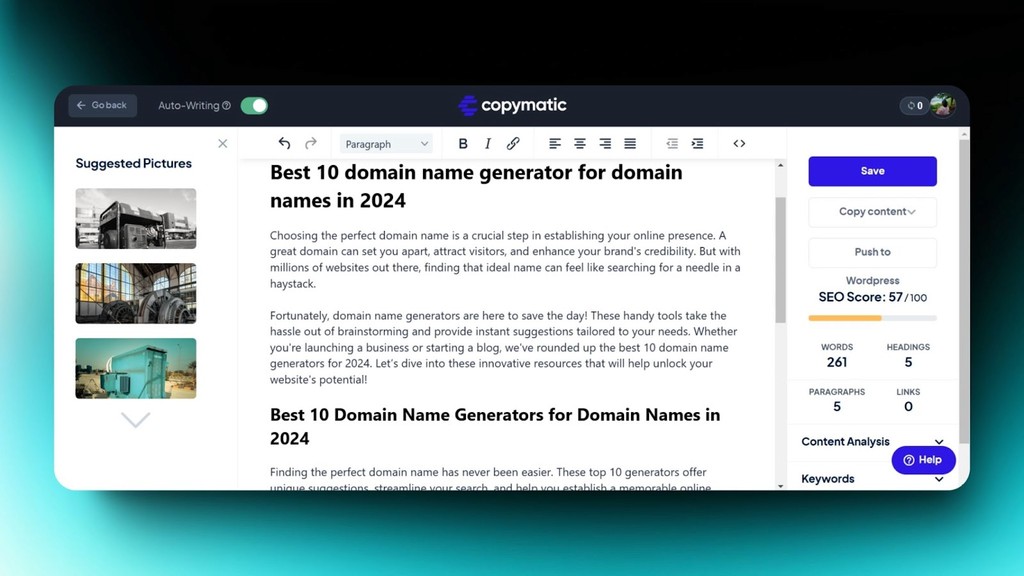Open the HTML code view
The width and height of the screenshot is (1024, 576).
[x=739, y=143]
